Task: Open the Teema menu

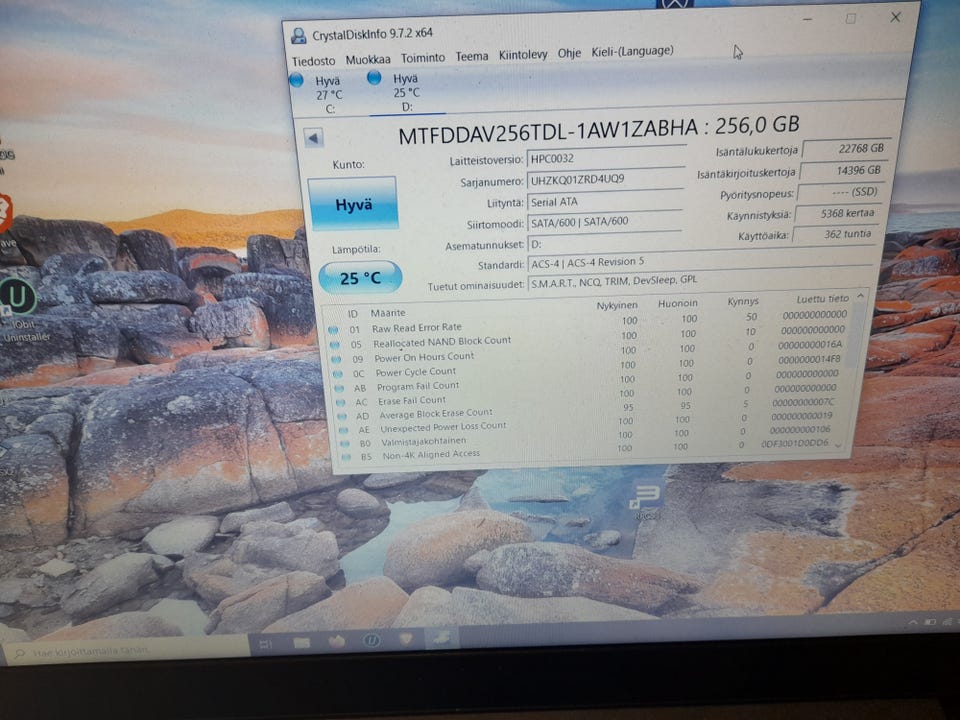Action: [472, 56]
